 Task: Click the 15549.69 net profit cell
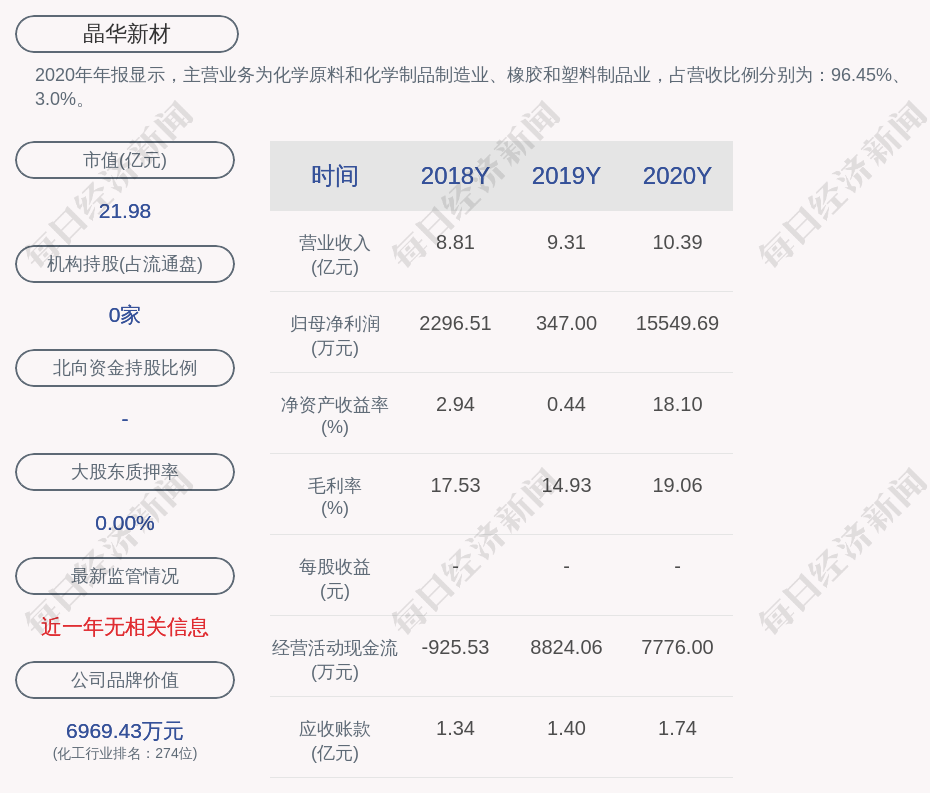pyautogui.click(x=677, y=323)
